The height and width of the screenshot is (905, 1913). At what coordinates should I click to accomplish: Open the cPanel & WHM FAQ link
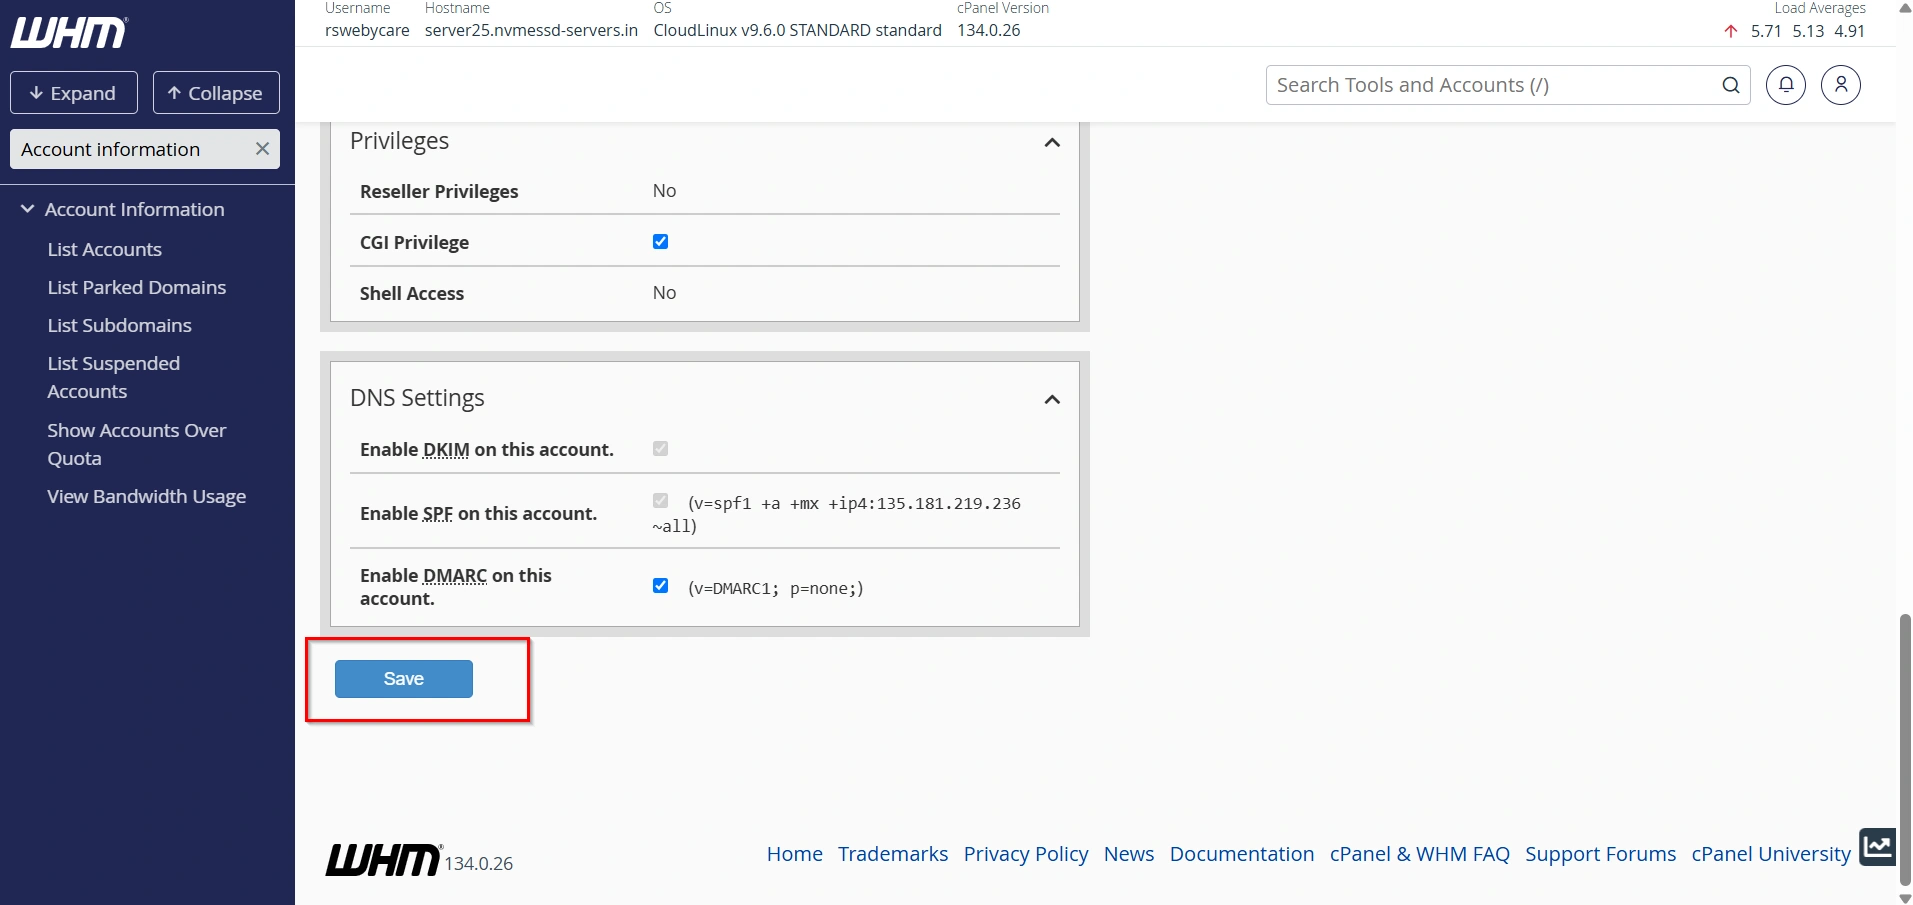point(1420,854)
